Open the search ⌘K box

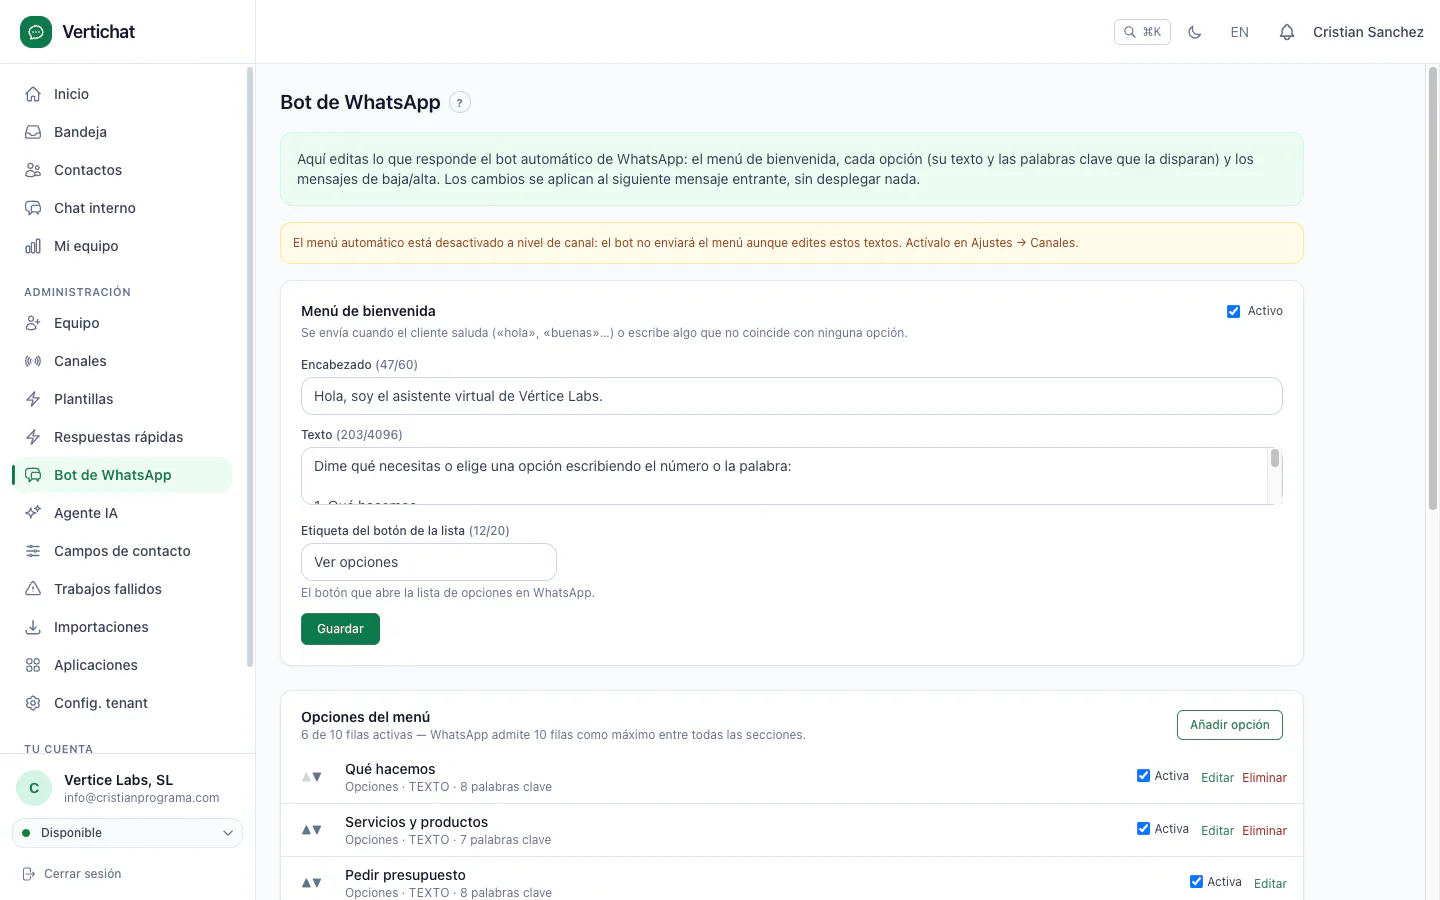tap(1142, 32)
